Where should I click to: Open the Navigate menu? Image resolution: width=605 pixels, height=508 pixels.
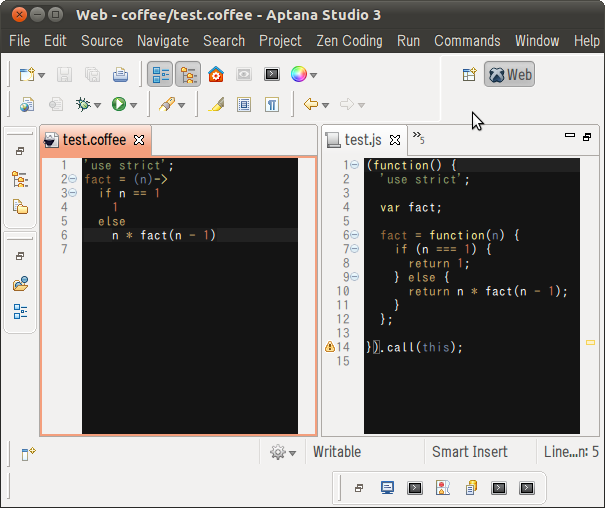pyautogui.click(x=163, y=41)
